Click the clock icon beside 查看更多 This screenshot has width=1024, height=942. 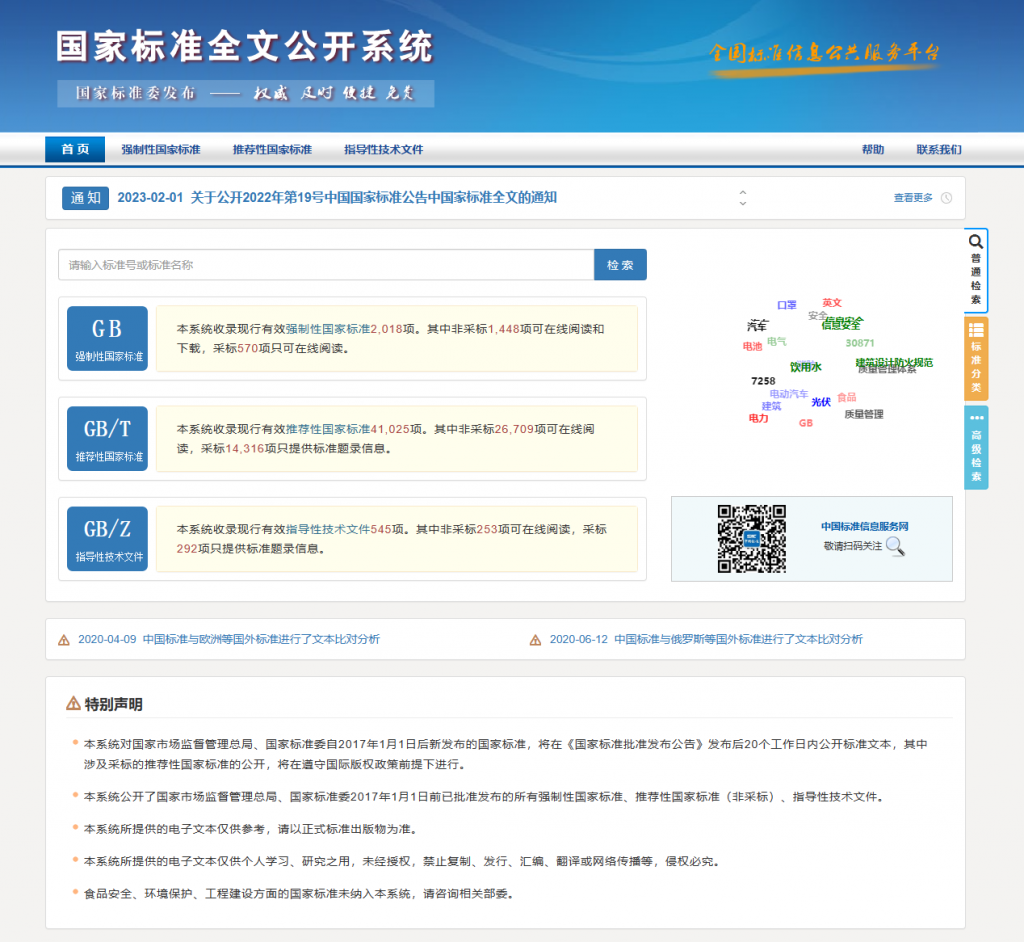tap(946, 198)
